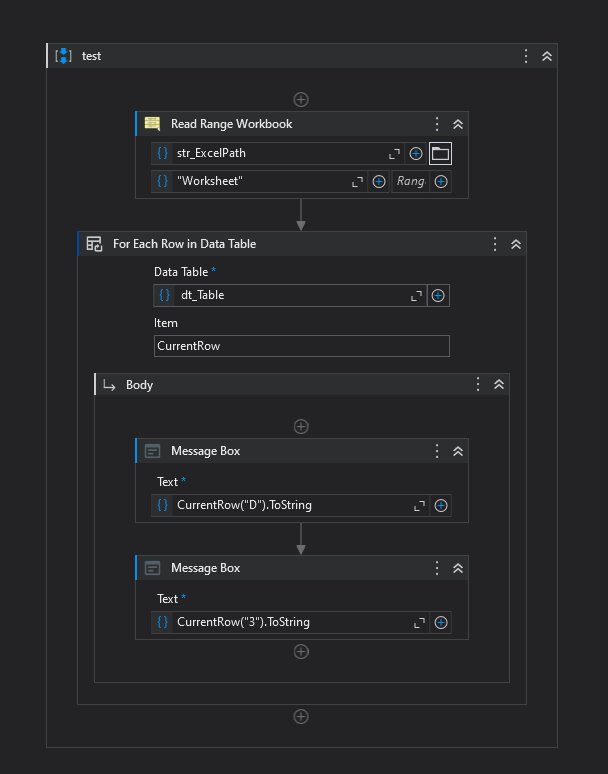Image resolution: width=608 pixels, height=774 pixels.
Task: Collapse the test sequence container
Action: point(547,56)
